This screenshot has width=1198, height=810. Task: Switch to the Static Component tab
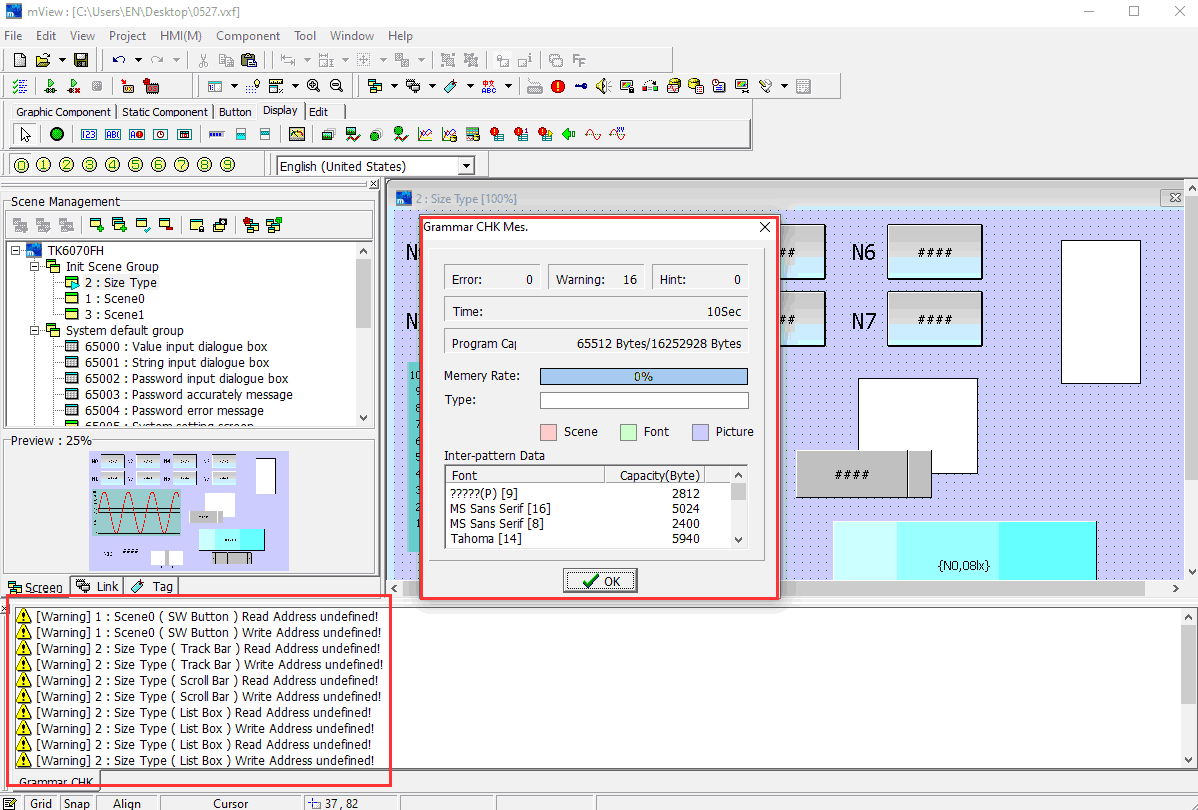pyautogui.click(x=165, y=112)
